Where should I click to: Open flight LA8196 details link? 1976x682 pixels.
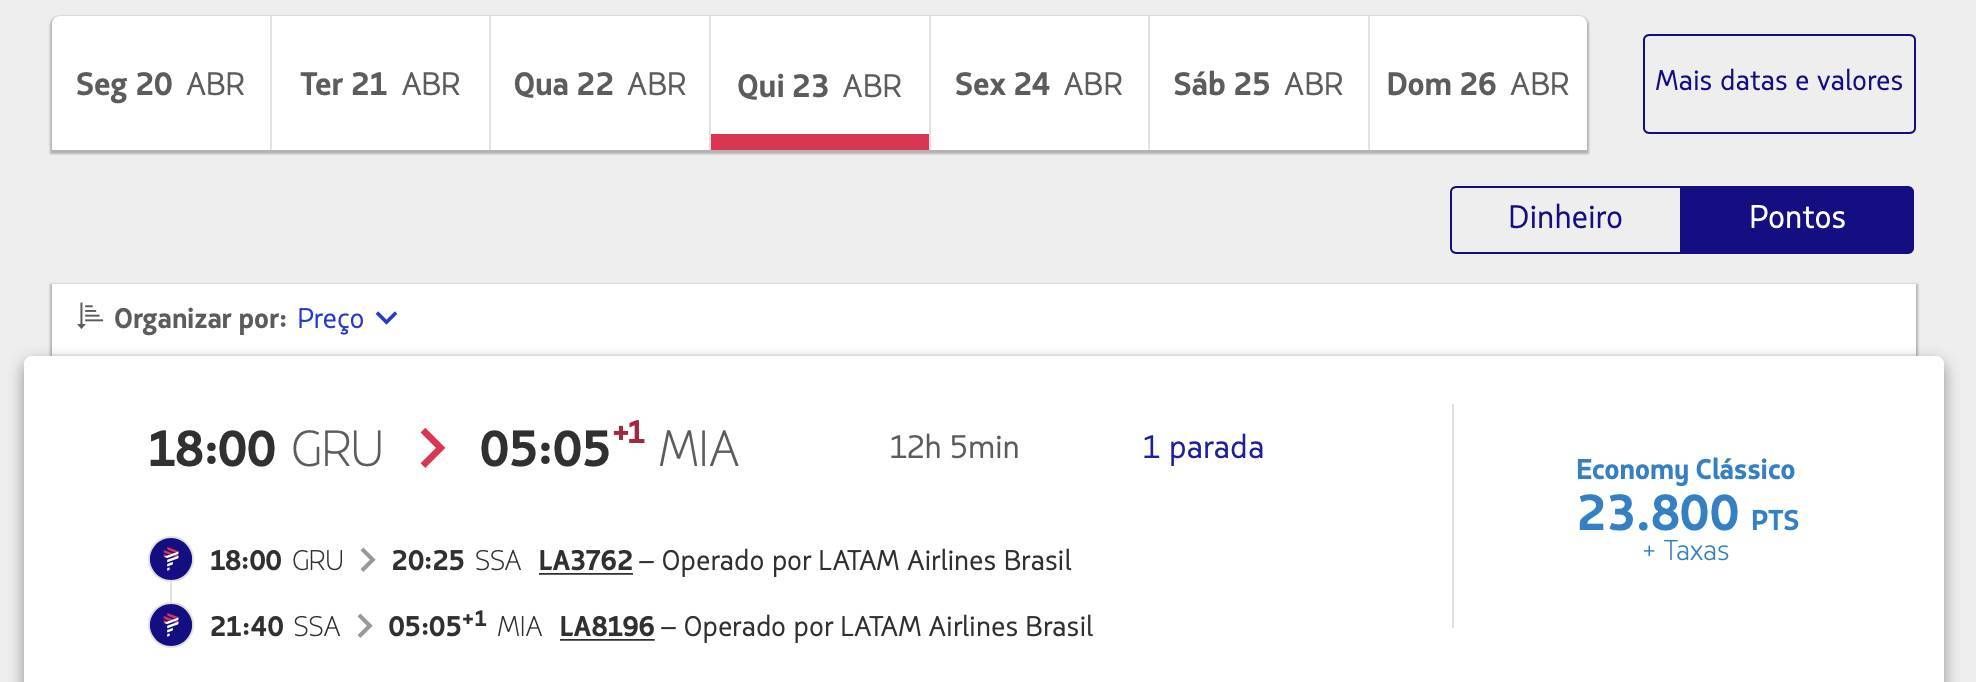coord(607,626)
